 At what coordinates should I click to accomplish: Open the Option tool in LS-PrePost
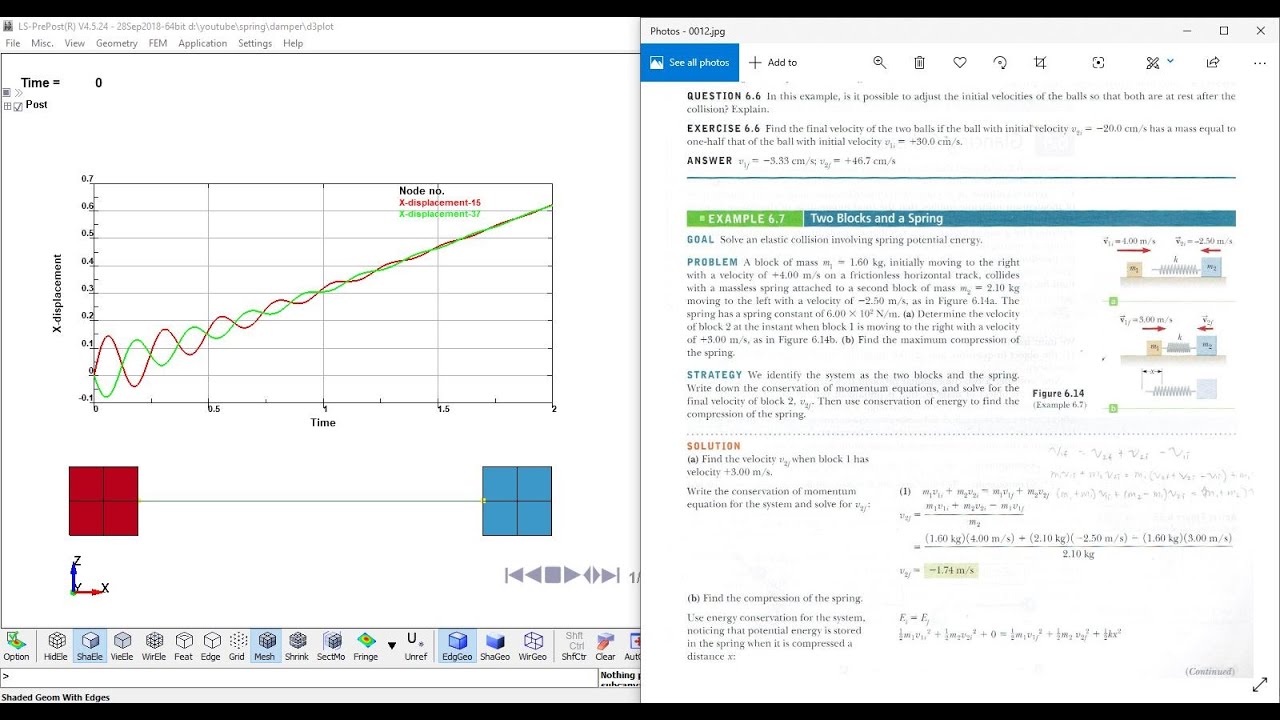pos(16,646)
